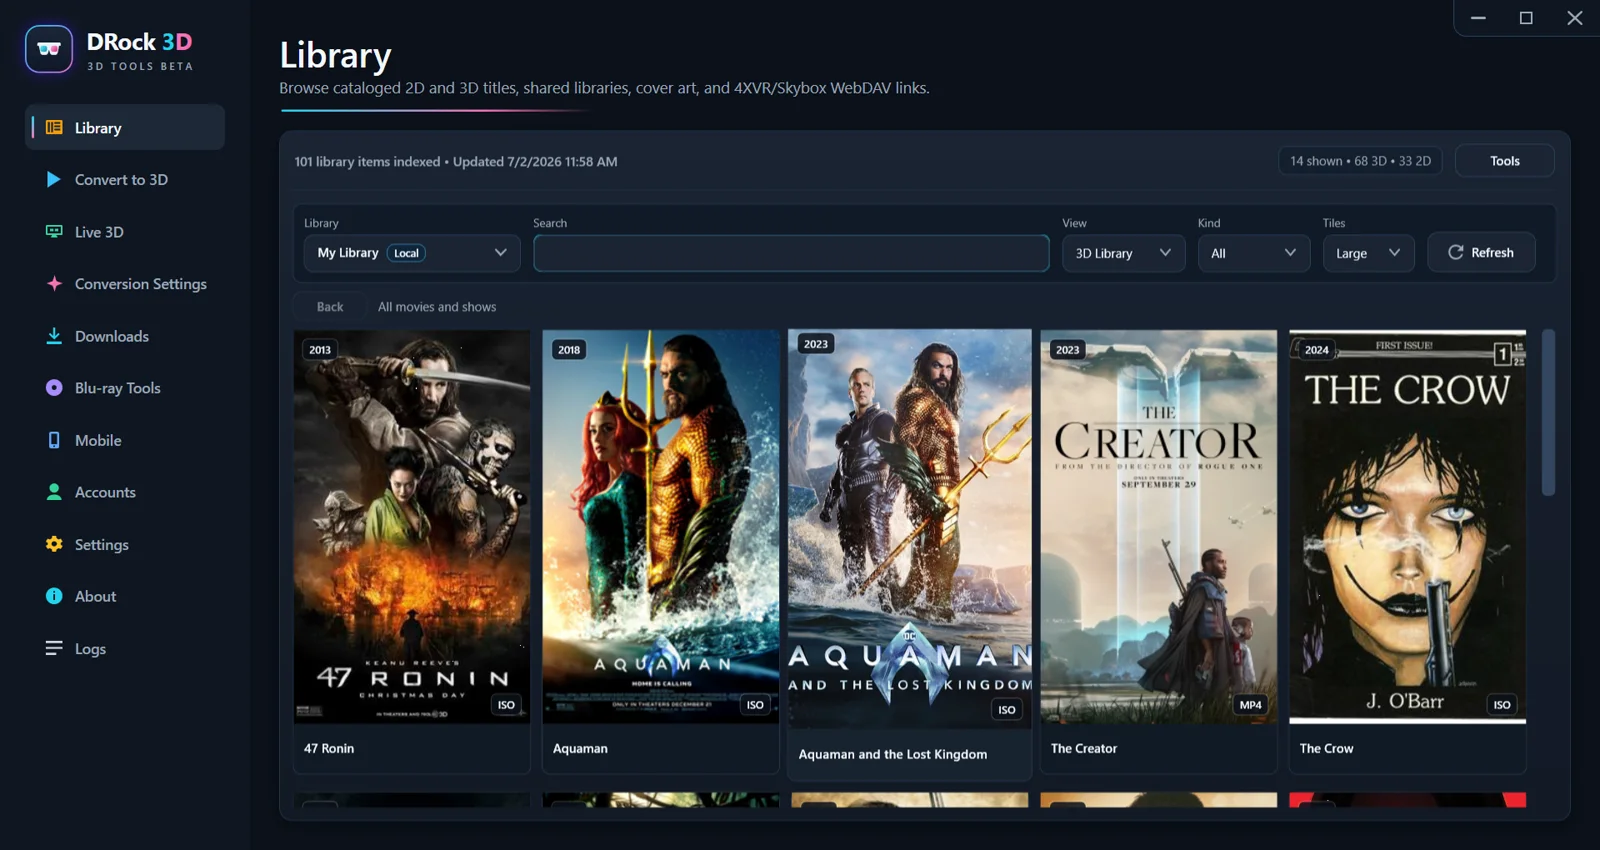Click the ISO badge on 47 Ronin
Screen dimensions: 1600x850
pos(507,705)
